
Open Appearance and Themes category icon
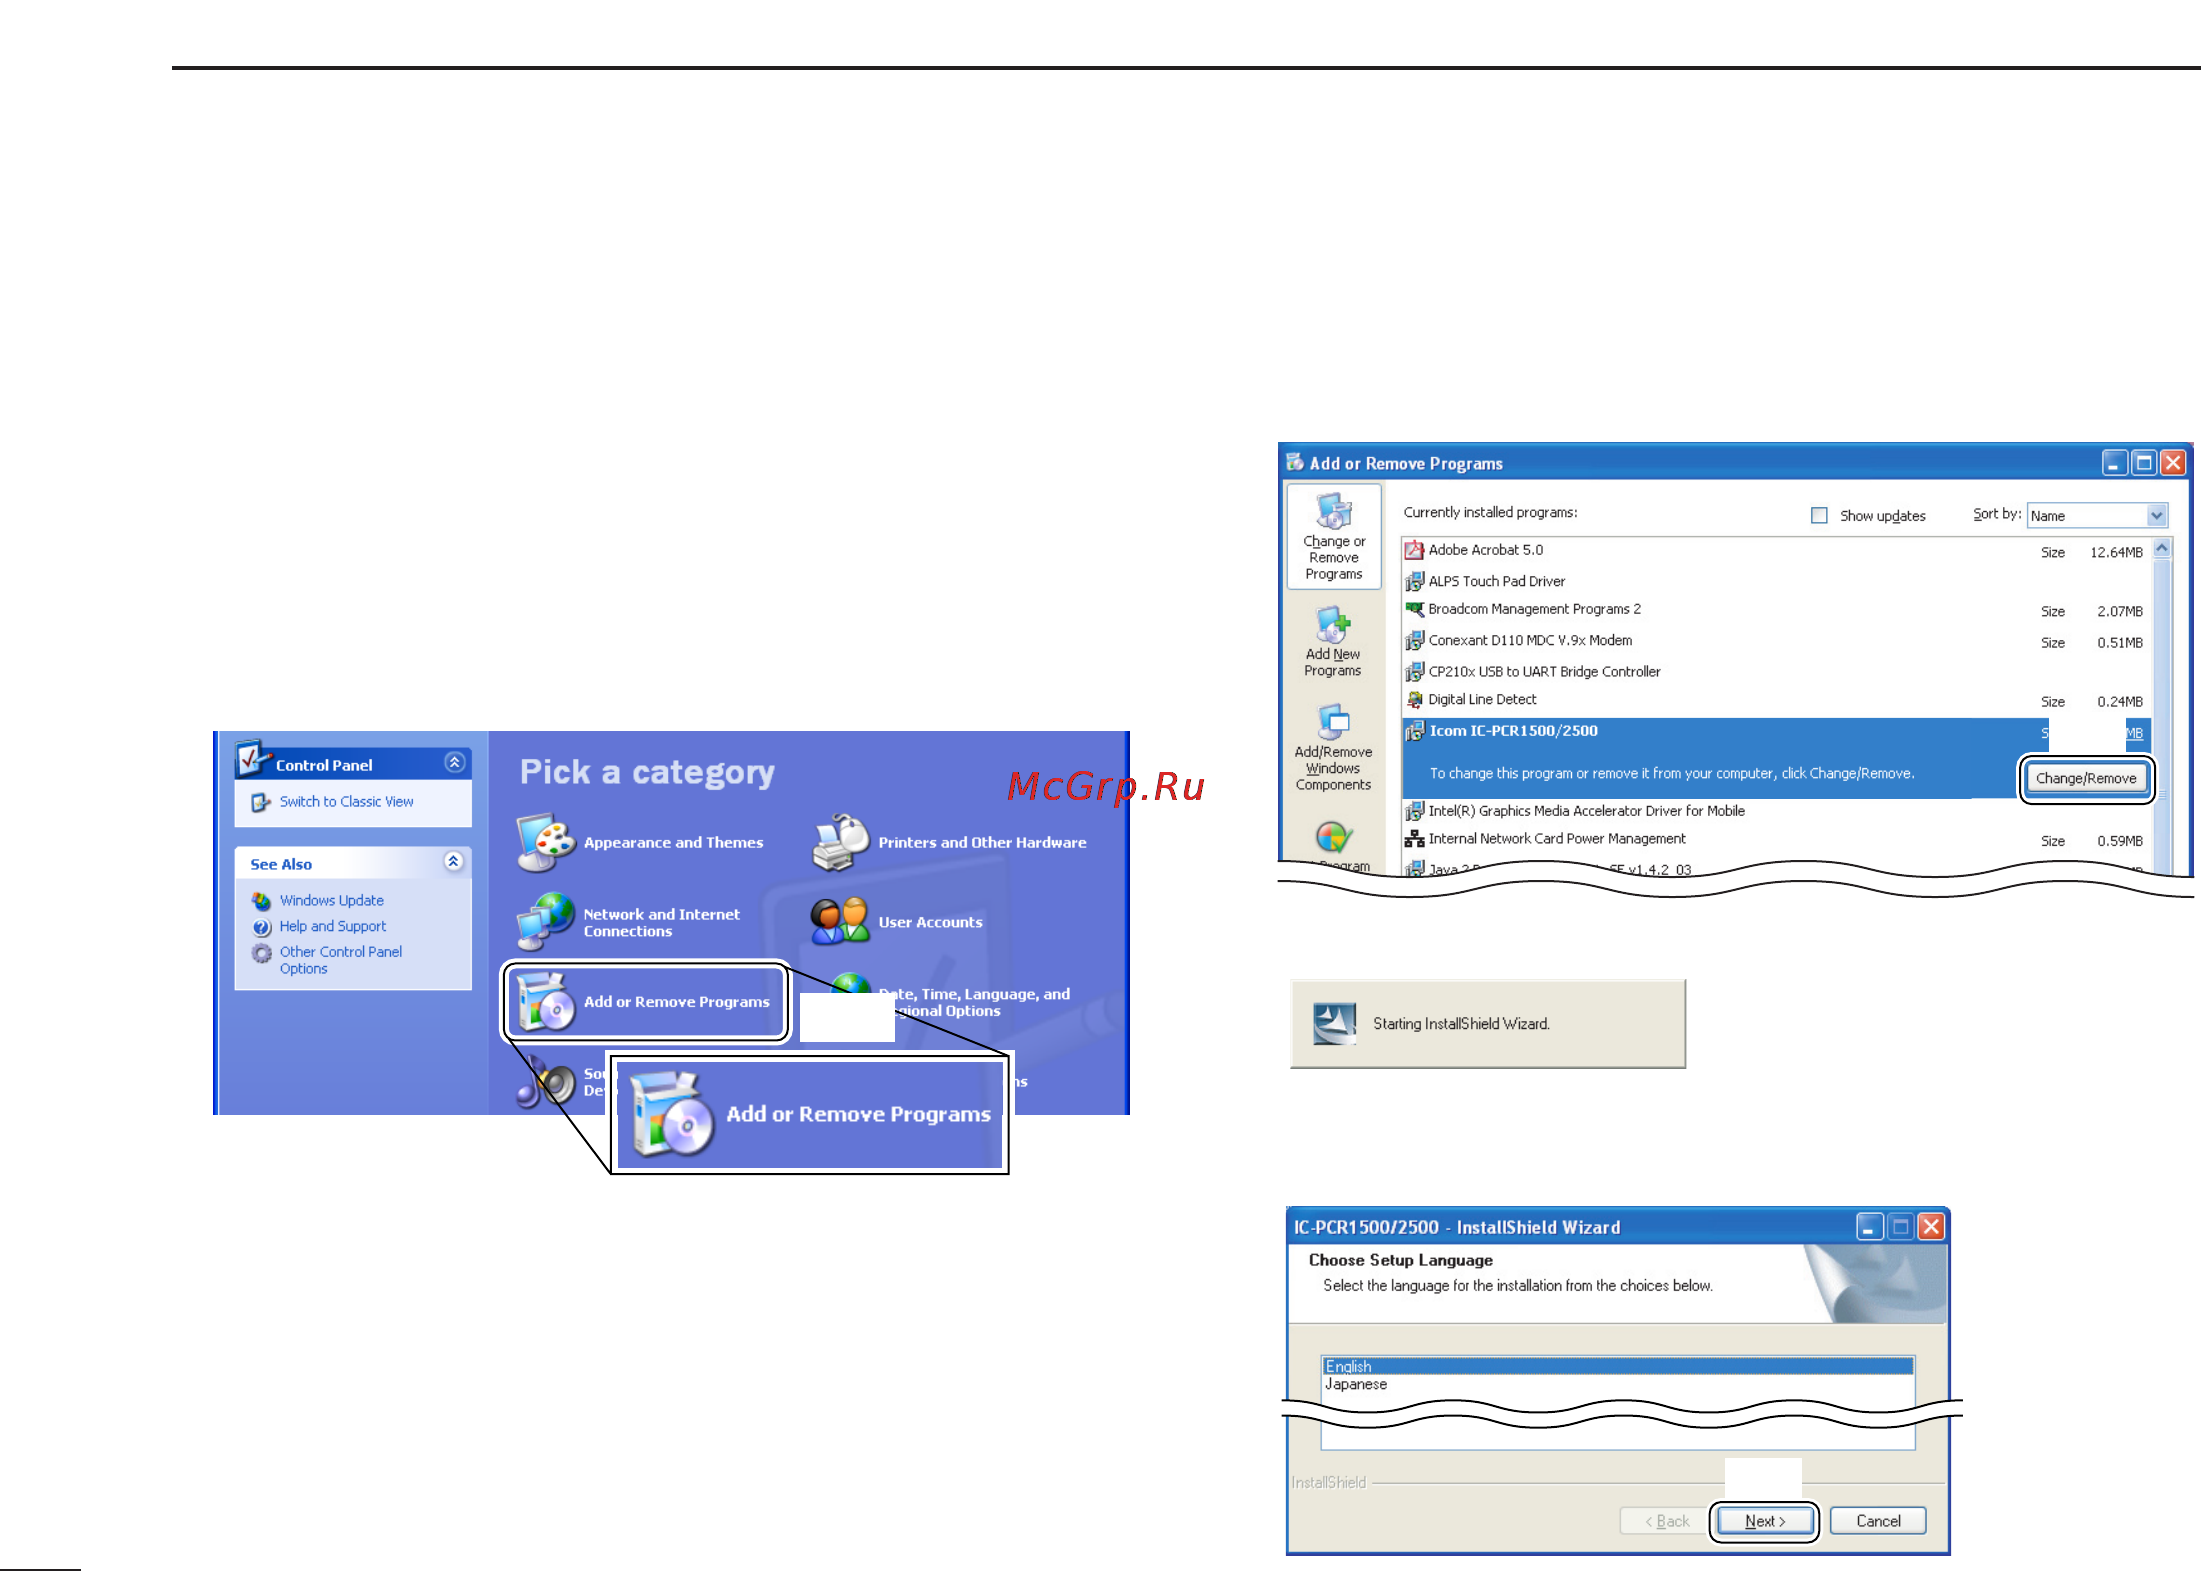[545, 842]
